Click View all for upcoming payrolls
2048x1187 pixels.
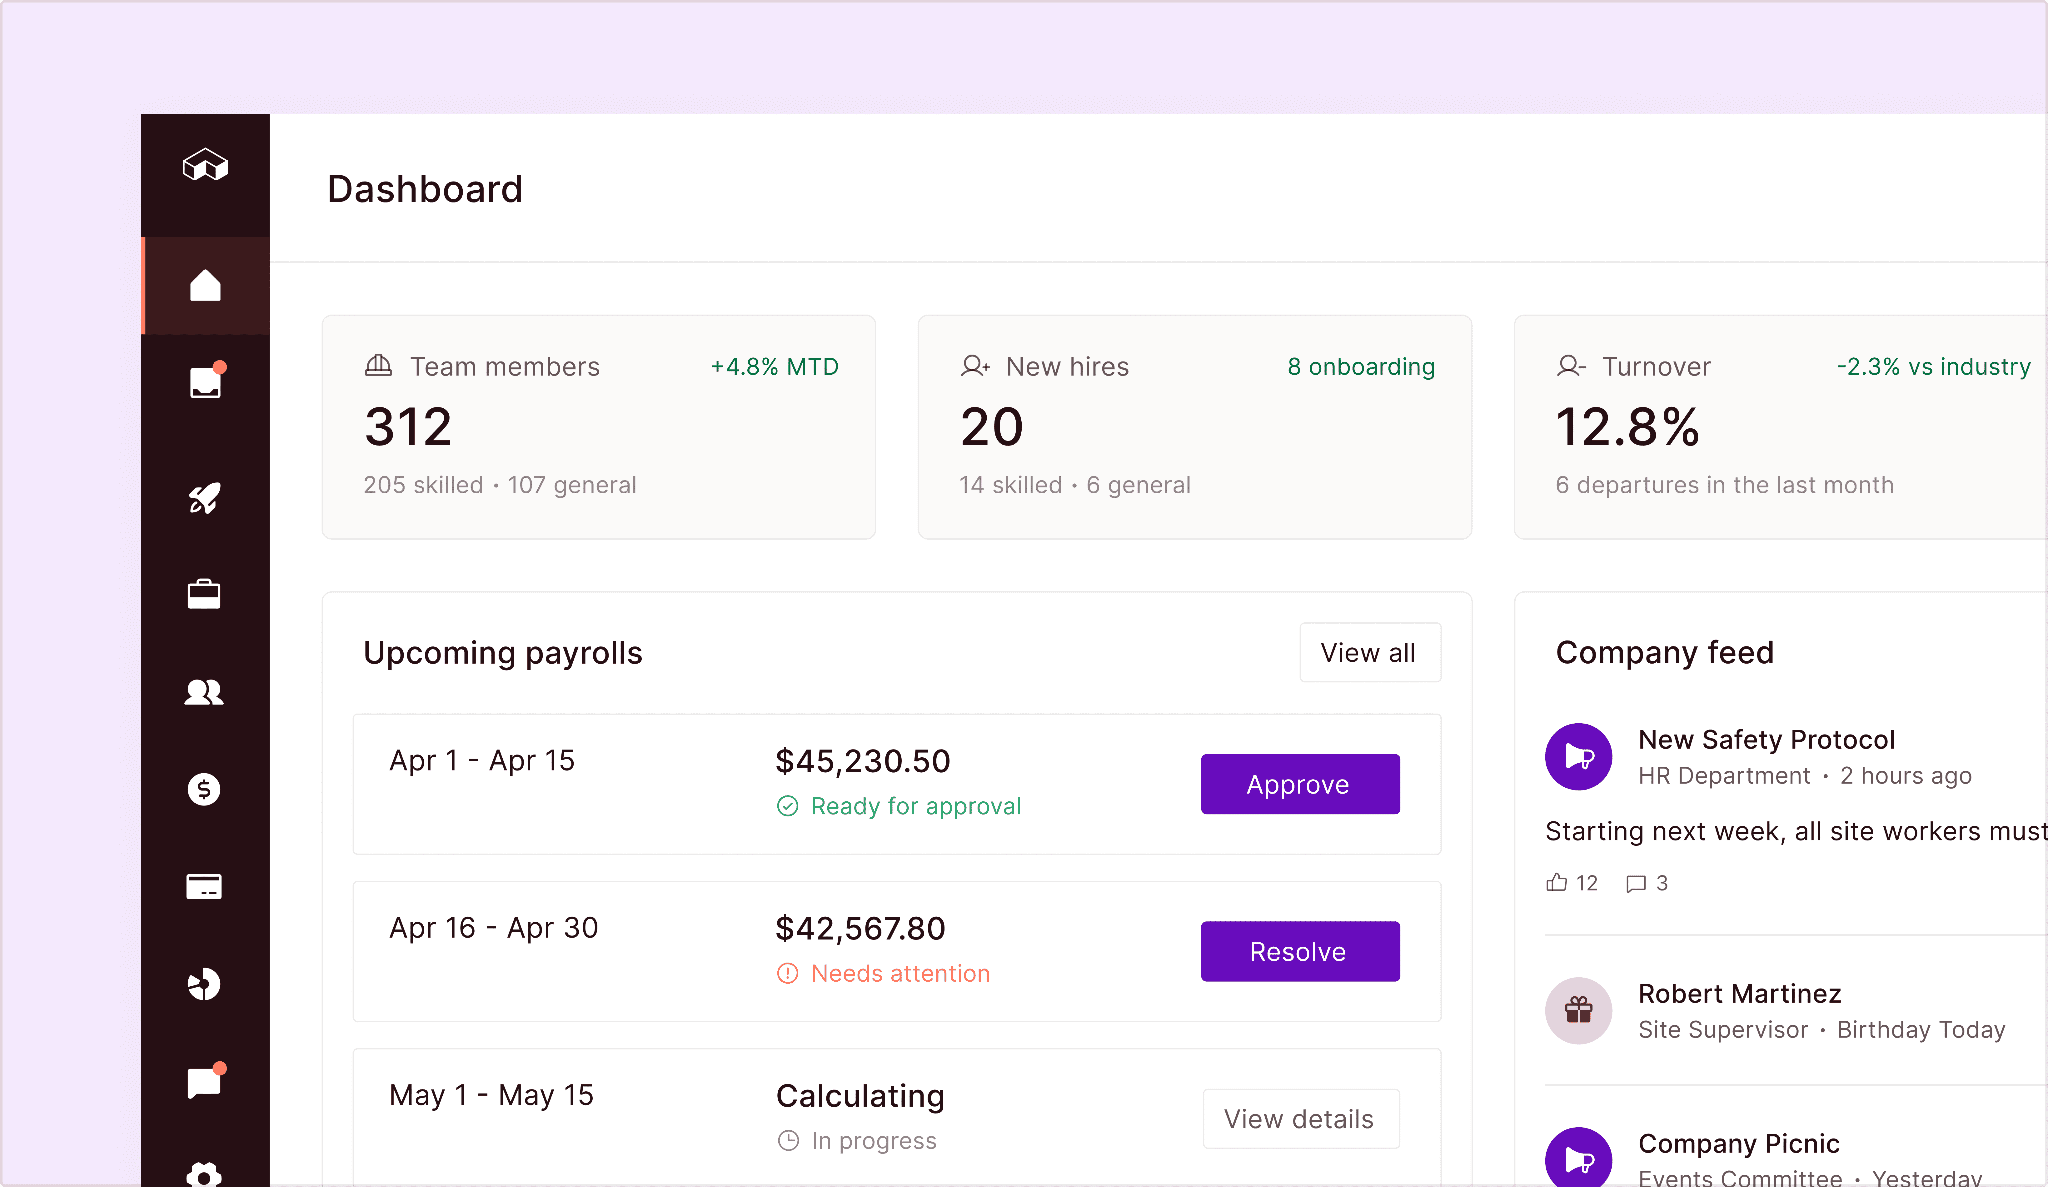tap(1370, 653)
